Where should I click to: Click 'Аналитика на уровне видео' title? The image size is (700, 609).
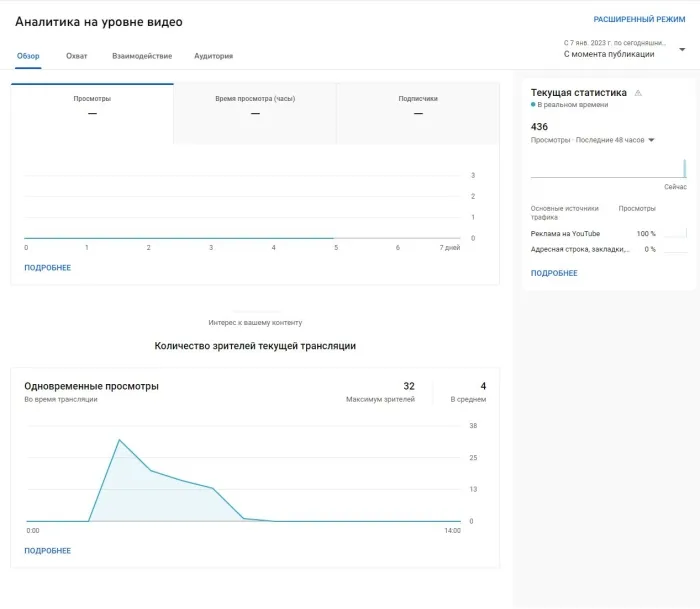(x=99, y=22)
